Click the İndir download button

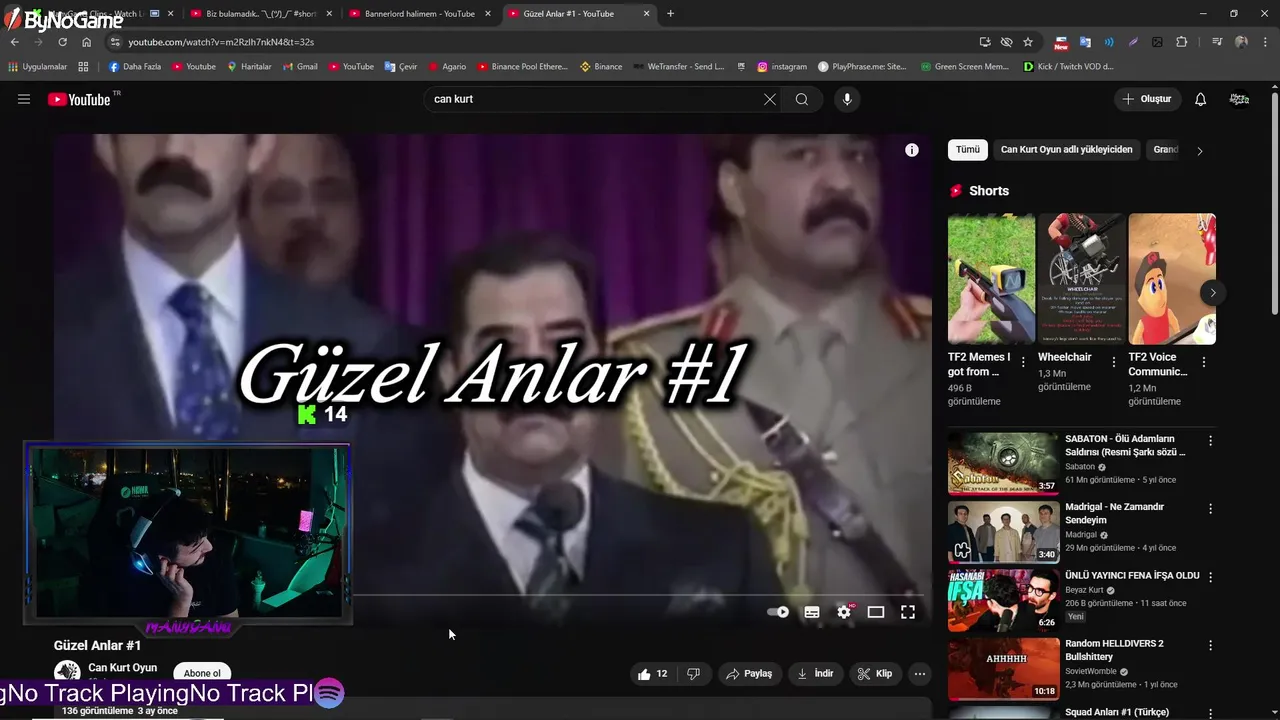tap(815, 674)
